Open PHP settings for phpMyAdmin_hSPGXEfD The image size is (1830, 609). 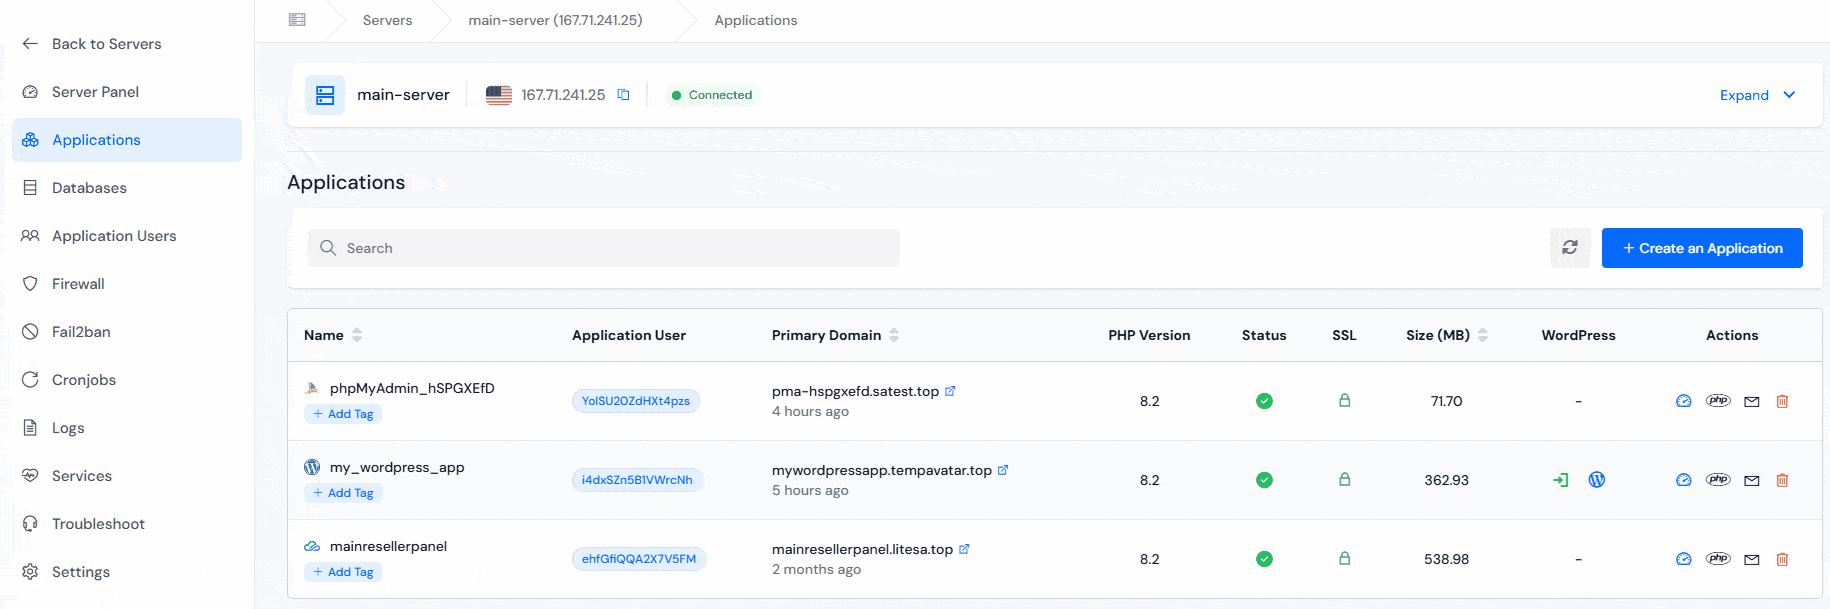1718,401
